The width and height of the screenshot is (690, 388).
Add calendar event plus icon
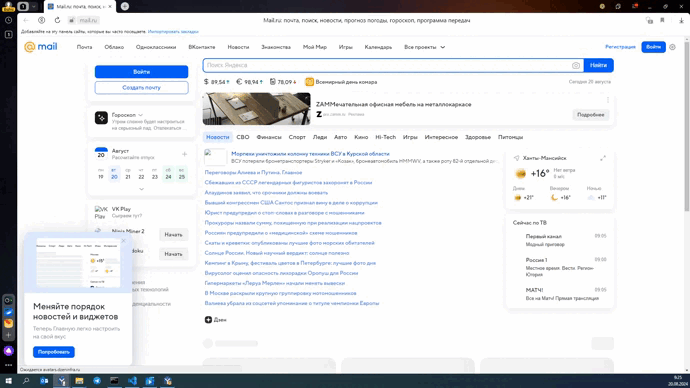point(184,154)
